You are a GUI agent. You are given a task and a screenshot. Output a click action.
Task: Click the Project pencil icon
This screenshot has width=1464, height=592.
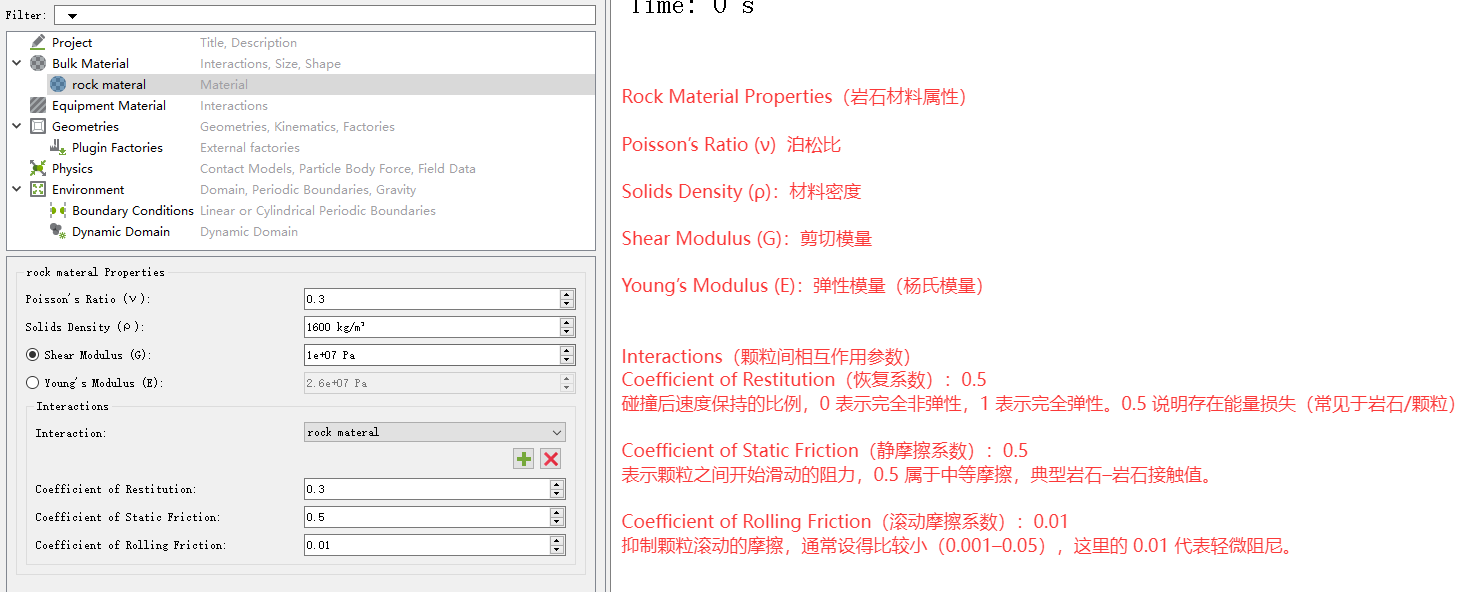[x=38, y=42]
